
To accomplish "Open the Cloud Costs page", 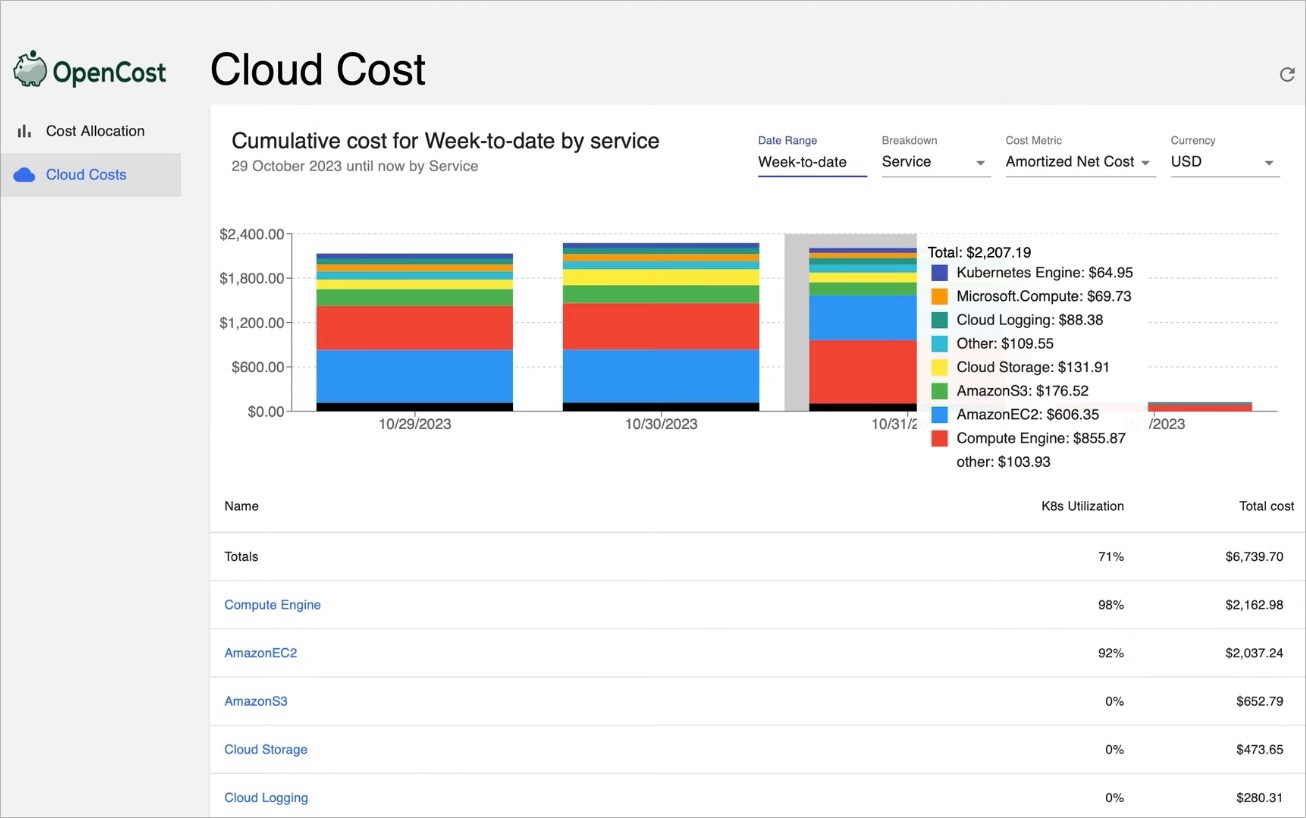I will [90, 175].
